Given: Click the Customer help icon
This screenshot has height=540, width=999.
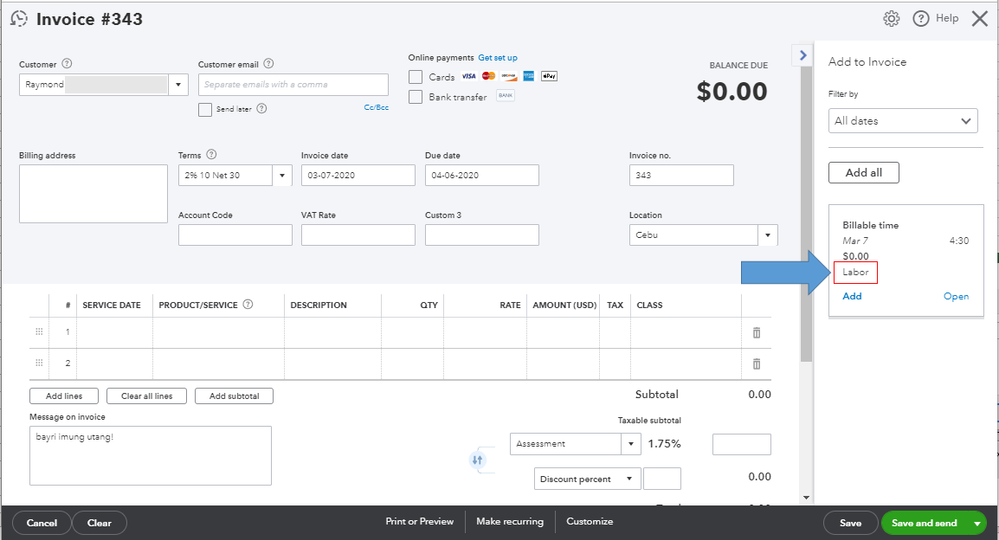Looking at the screenshot, I should click(67, 64).
